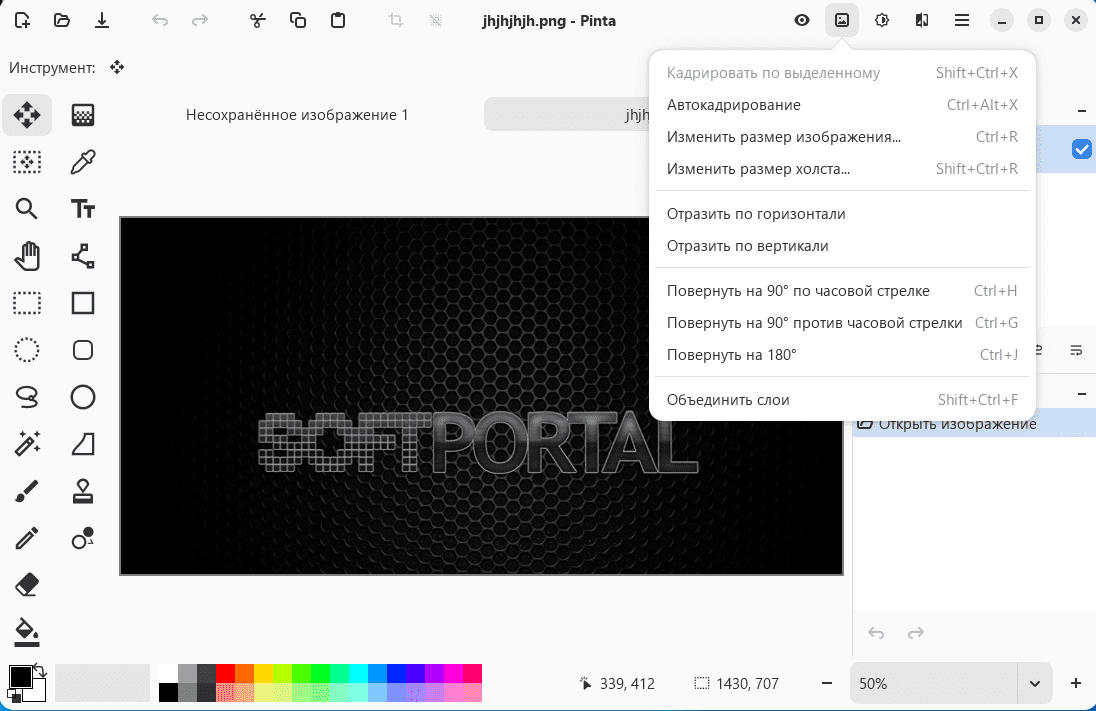This screenshot has width=1096, height=711.
Task: Paste from clipboard icon
Action: point(338,20)
